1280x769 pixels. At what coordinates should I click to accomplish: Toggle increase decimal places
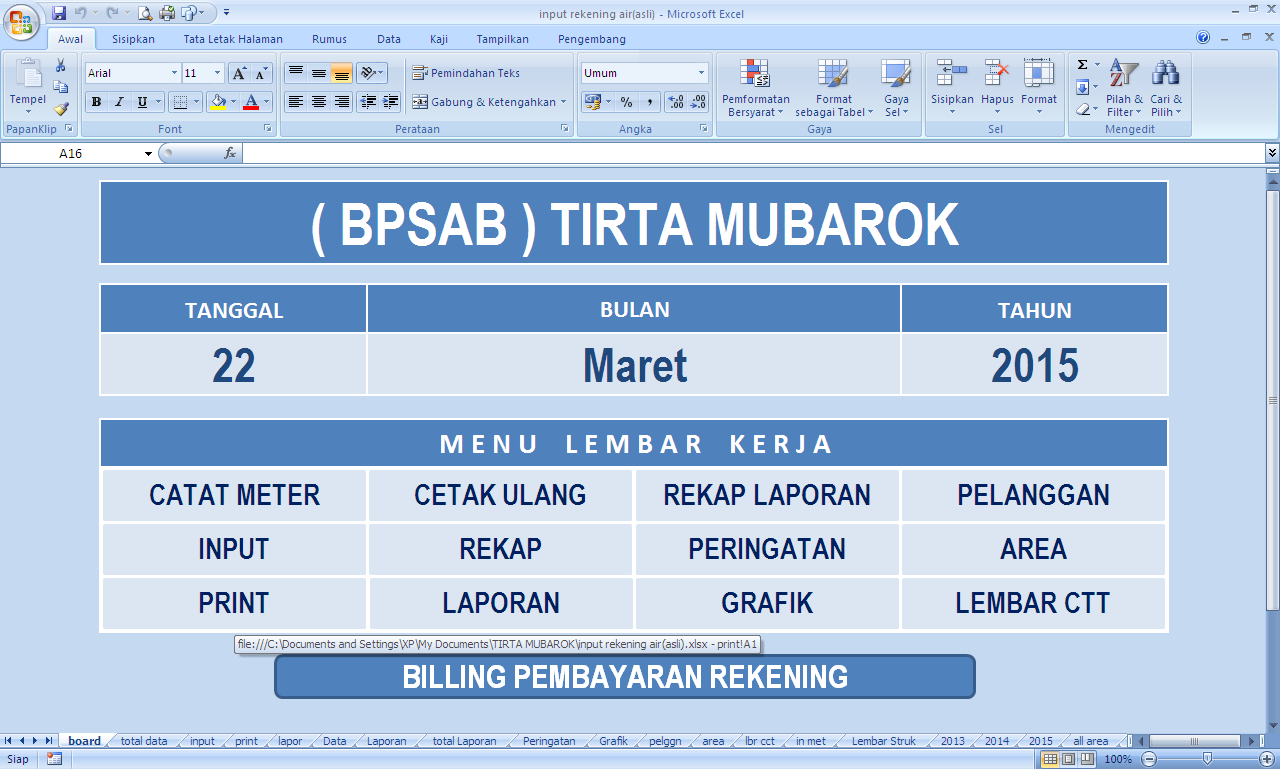(x=676, y=103)
